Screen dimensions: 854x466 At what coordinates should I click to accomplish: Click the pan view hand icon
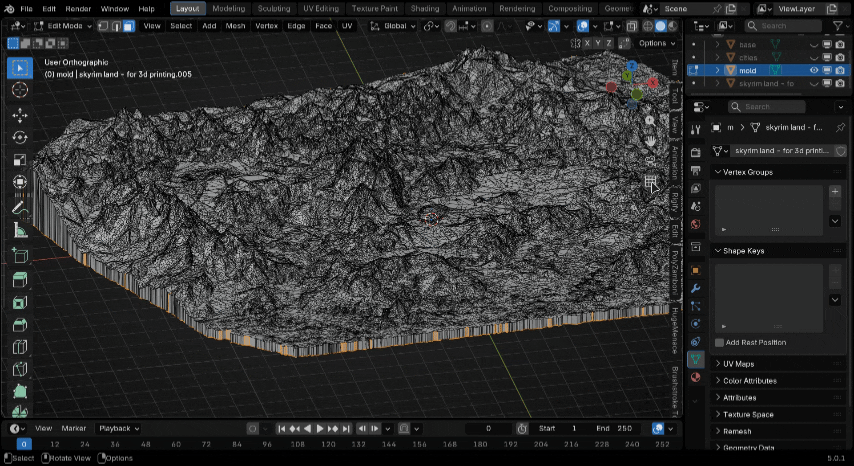[650, 141]
